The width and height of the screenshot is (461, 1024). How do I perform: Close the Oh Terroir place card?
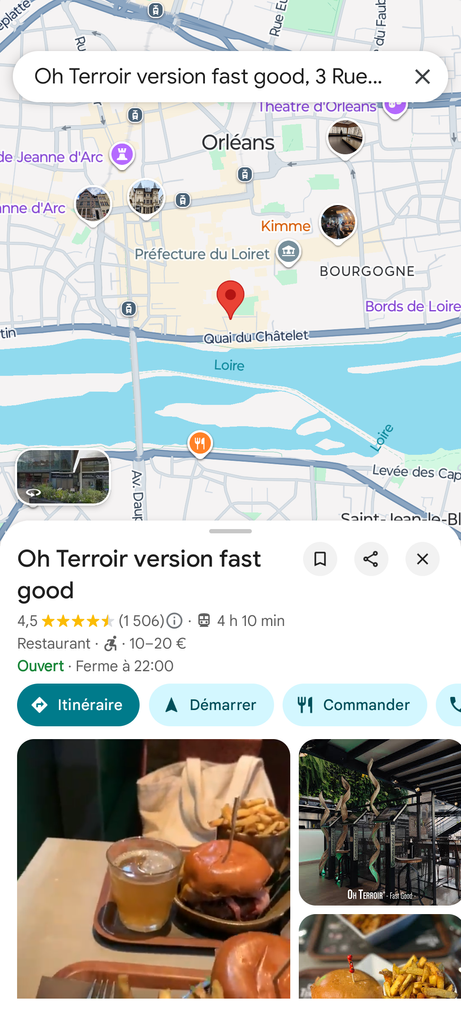pyautogui.click(x=422, y=559)
